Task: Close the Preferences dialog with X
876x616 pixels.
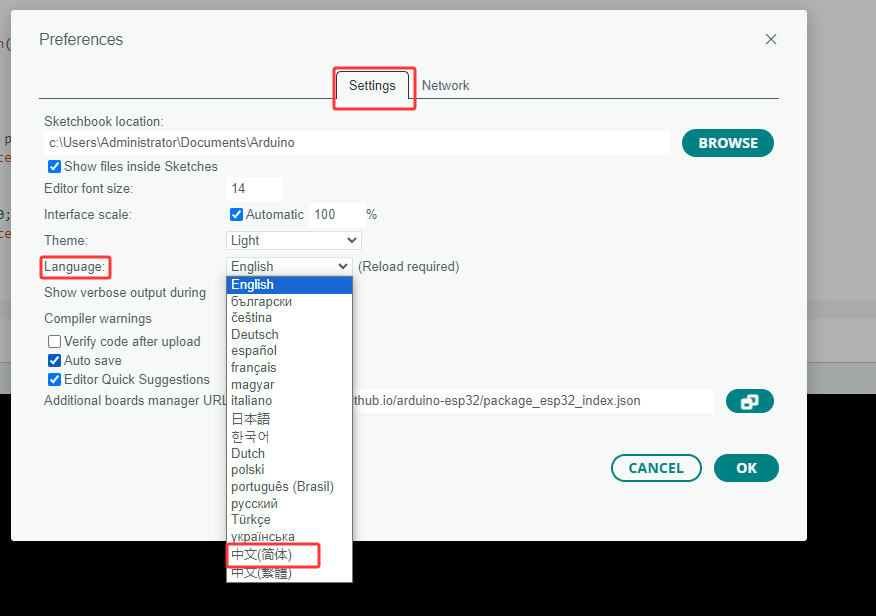Action: pyautogui.click(x=770, y=40)
